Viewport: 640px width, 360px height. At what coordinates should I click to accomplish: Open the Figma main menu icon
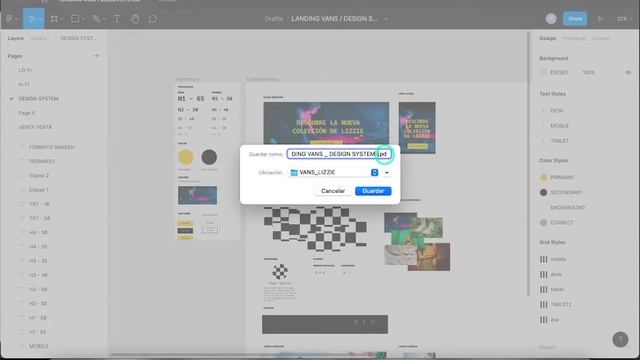pyautogui.click(x=10, y=19)
